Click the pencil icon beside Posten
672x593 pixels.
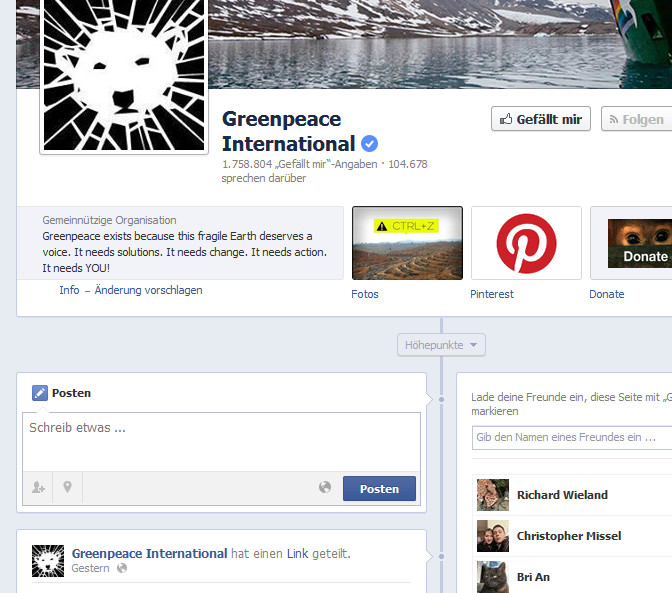(x=40, y=393)
